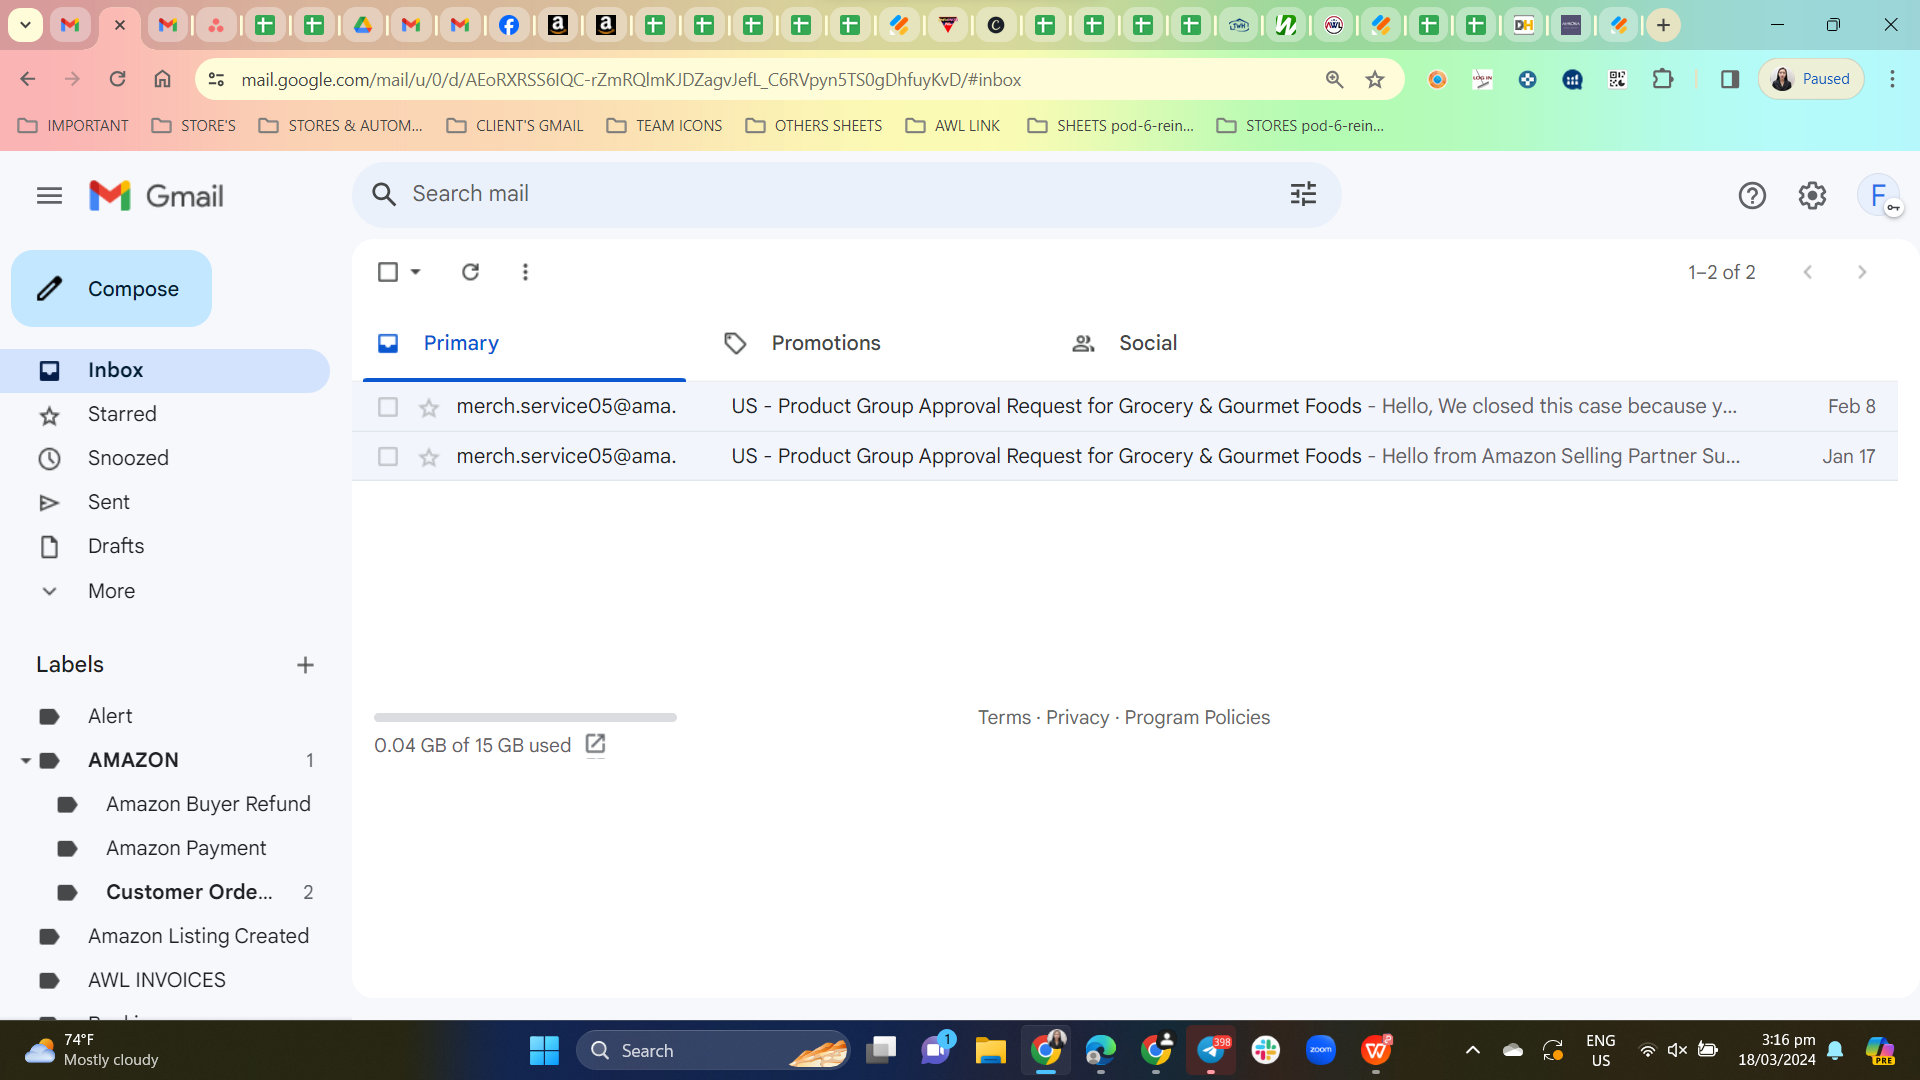Open the tab search dropdown
The image size is (1920, 1080).
(x=25, y=25)
